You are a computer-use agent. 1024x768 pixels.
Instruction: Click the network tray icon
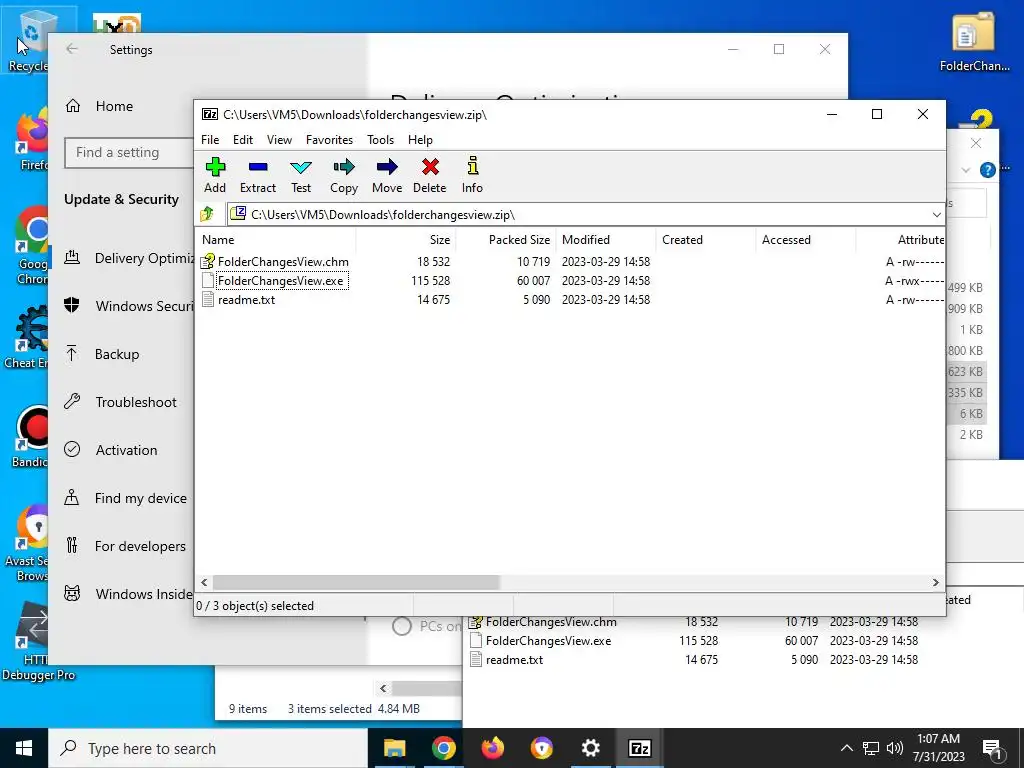click(x=871, y=748)
